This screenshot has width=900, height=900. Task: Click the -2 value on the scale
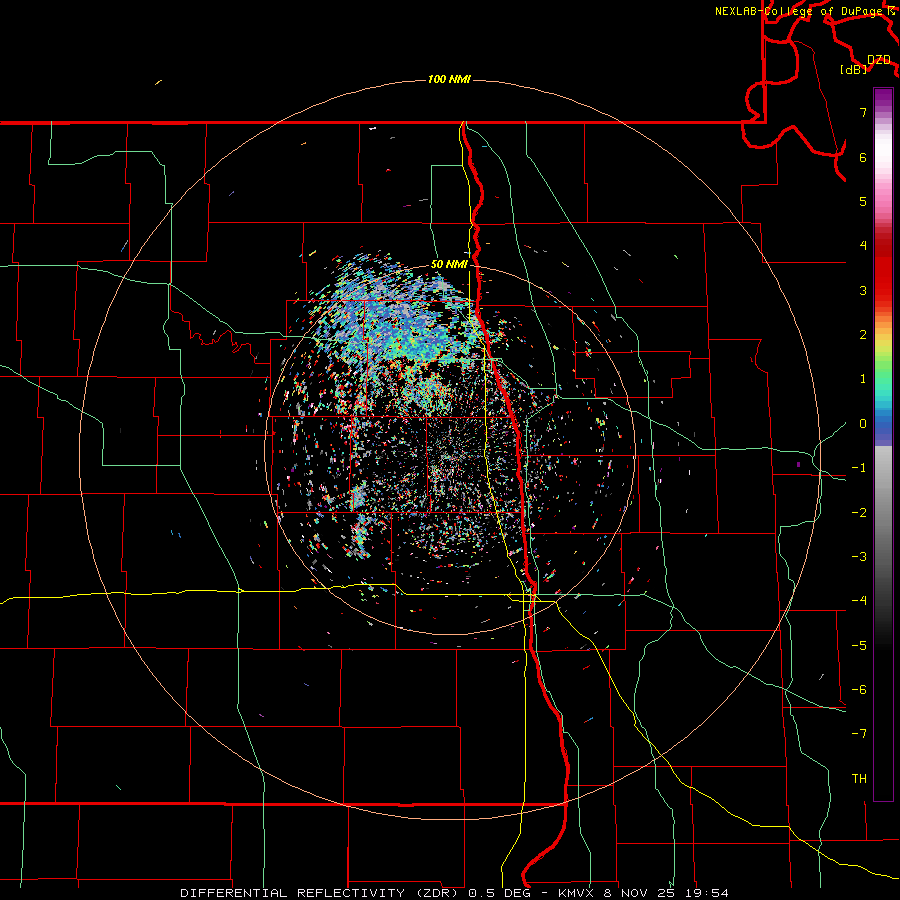coord(859,513)
